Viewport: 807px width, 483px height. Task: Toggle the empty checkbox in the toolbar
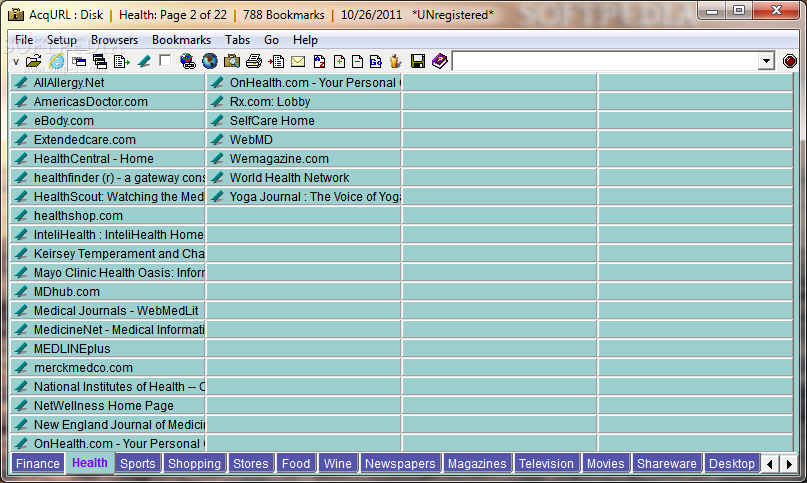[x=165, y=61]
